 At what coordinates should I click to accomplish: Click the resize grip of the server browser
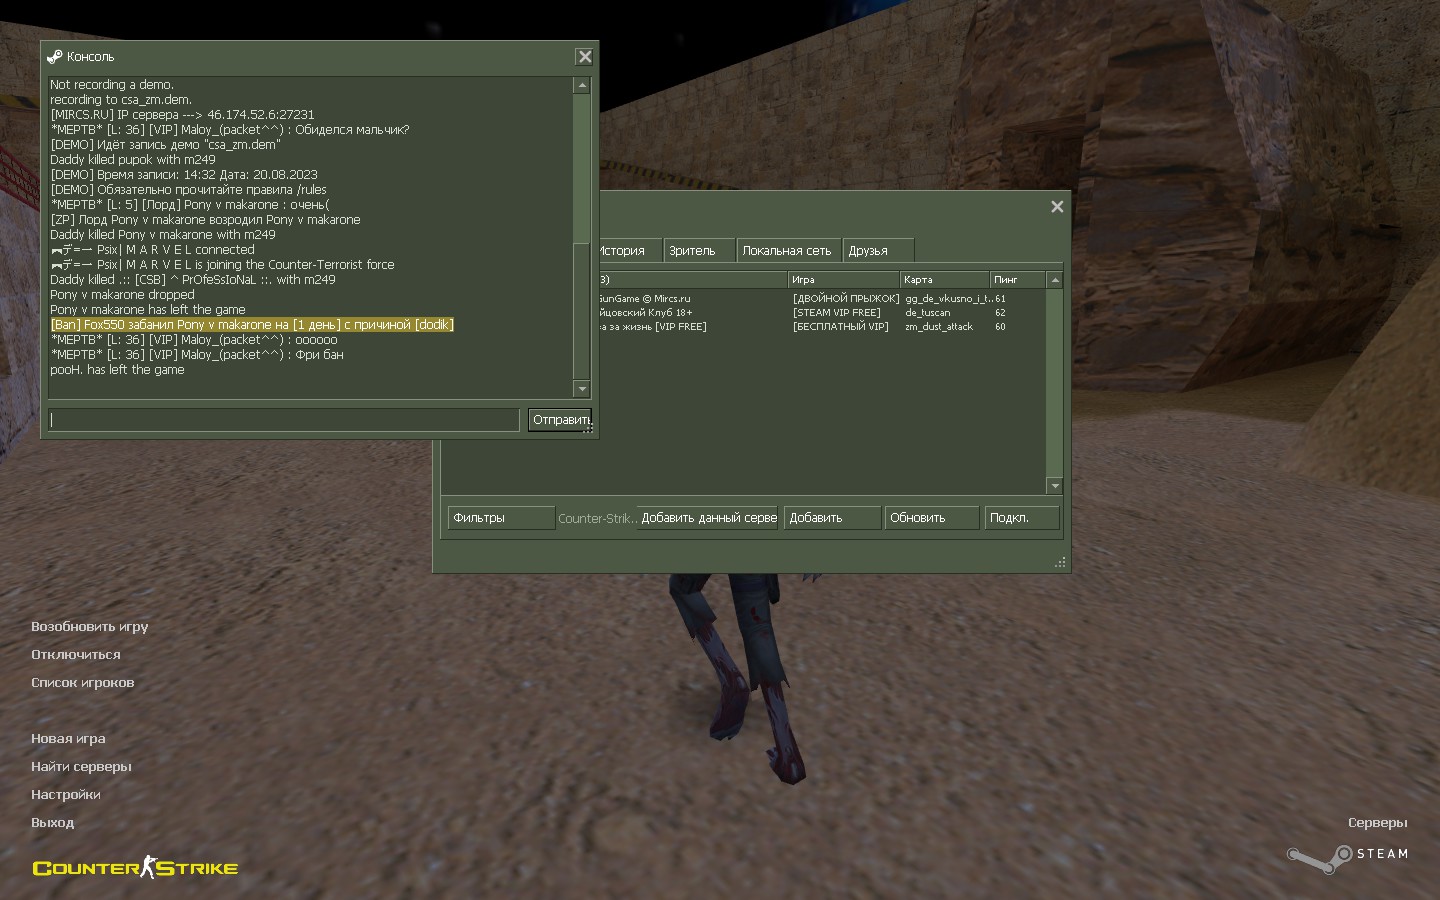point(1060,563)
